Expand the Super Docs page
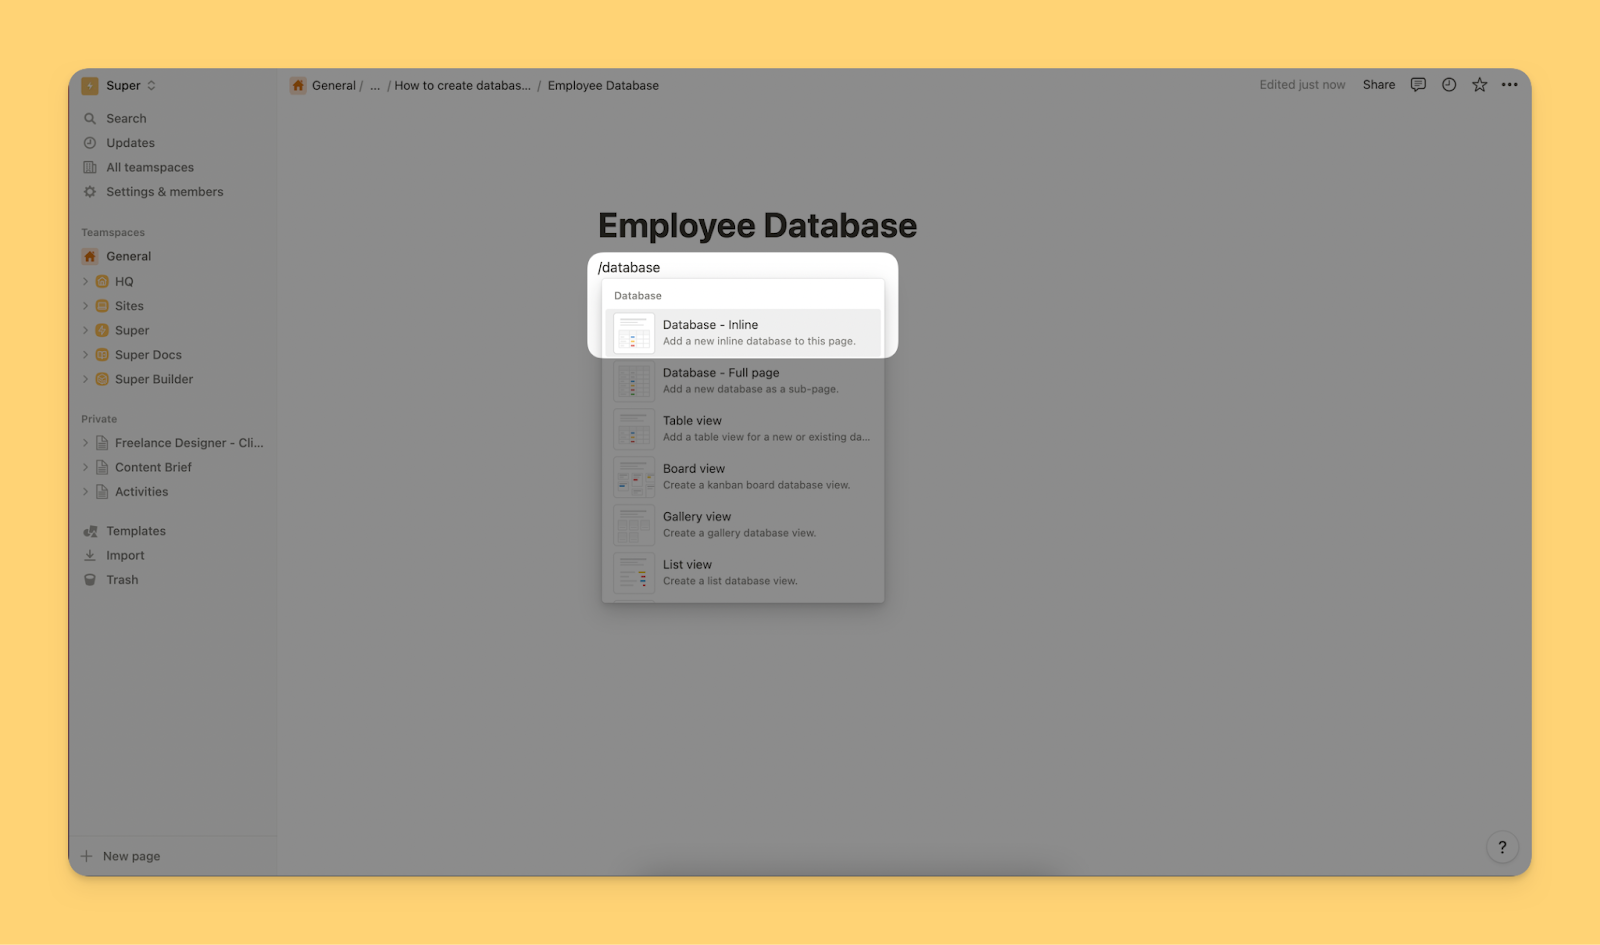Image resolution: width=1600 pixels, height=945 pixels. coord(85,355)
